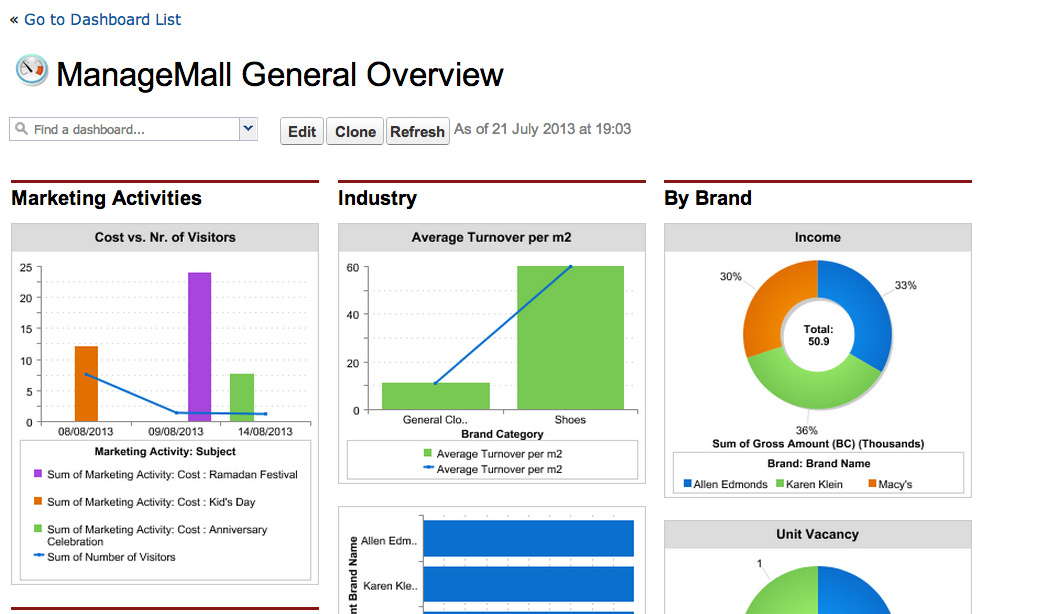Click the General Clo.. green bar
1044x614 pixels.
click(436, 396)
